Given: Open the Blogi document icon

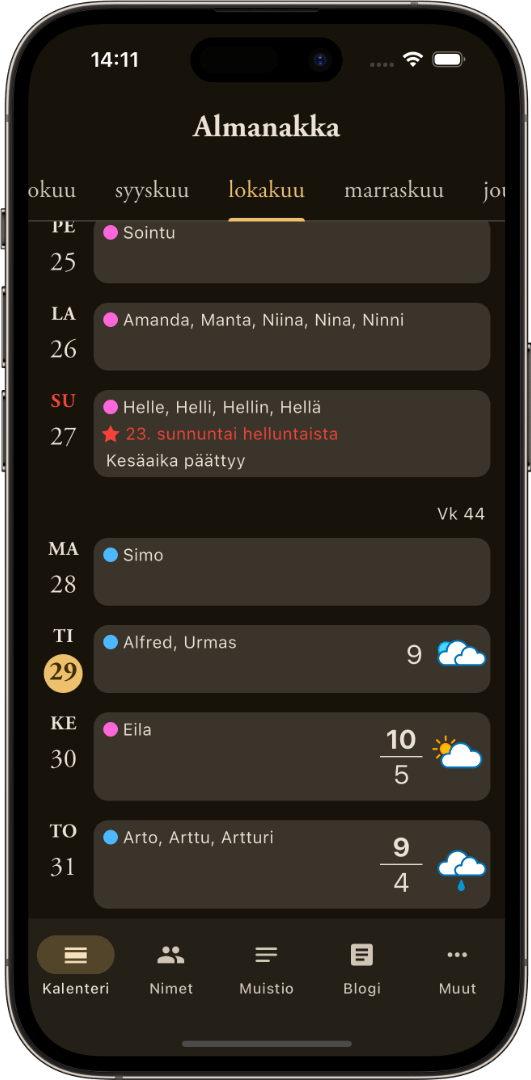Looking at the screenshot, I should [x=362, y=955].
